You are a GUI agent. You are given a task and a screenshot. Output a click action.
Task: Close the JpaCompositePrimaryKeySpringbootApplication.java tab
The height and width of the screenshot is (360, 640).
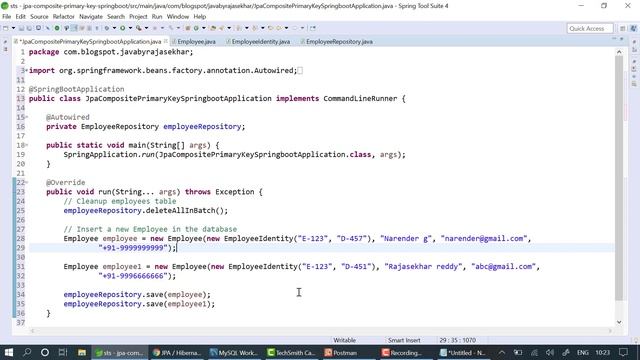[x=165, y=41]
